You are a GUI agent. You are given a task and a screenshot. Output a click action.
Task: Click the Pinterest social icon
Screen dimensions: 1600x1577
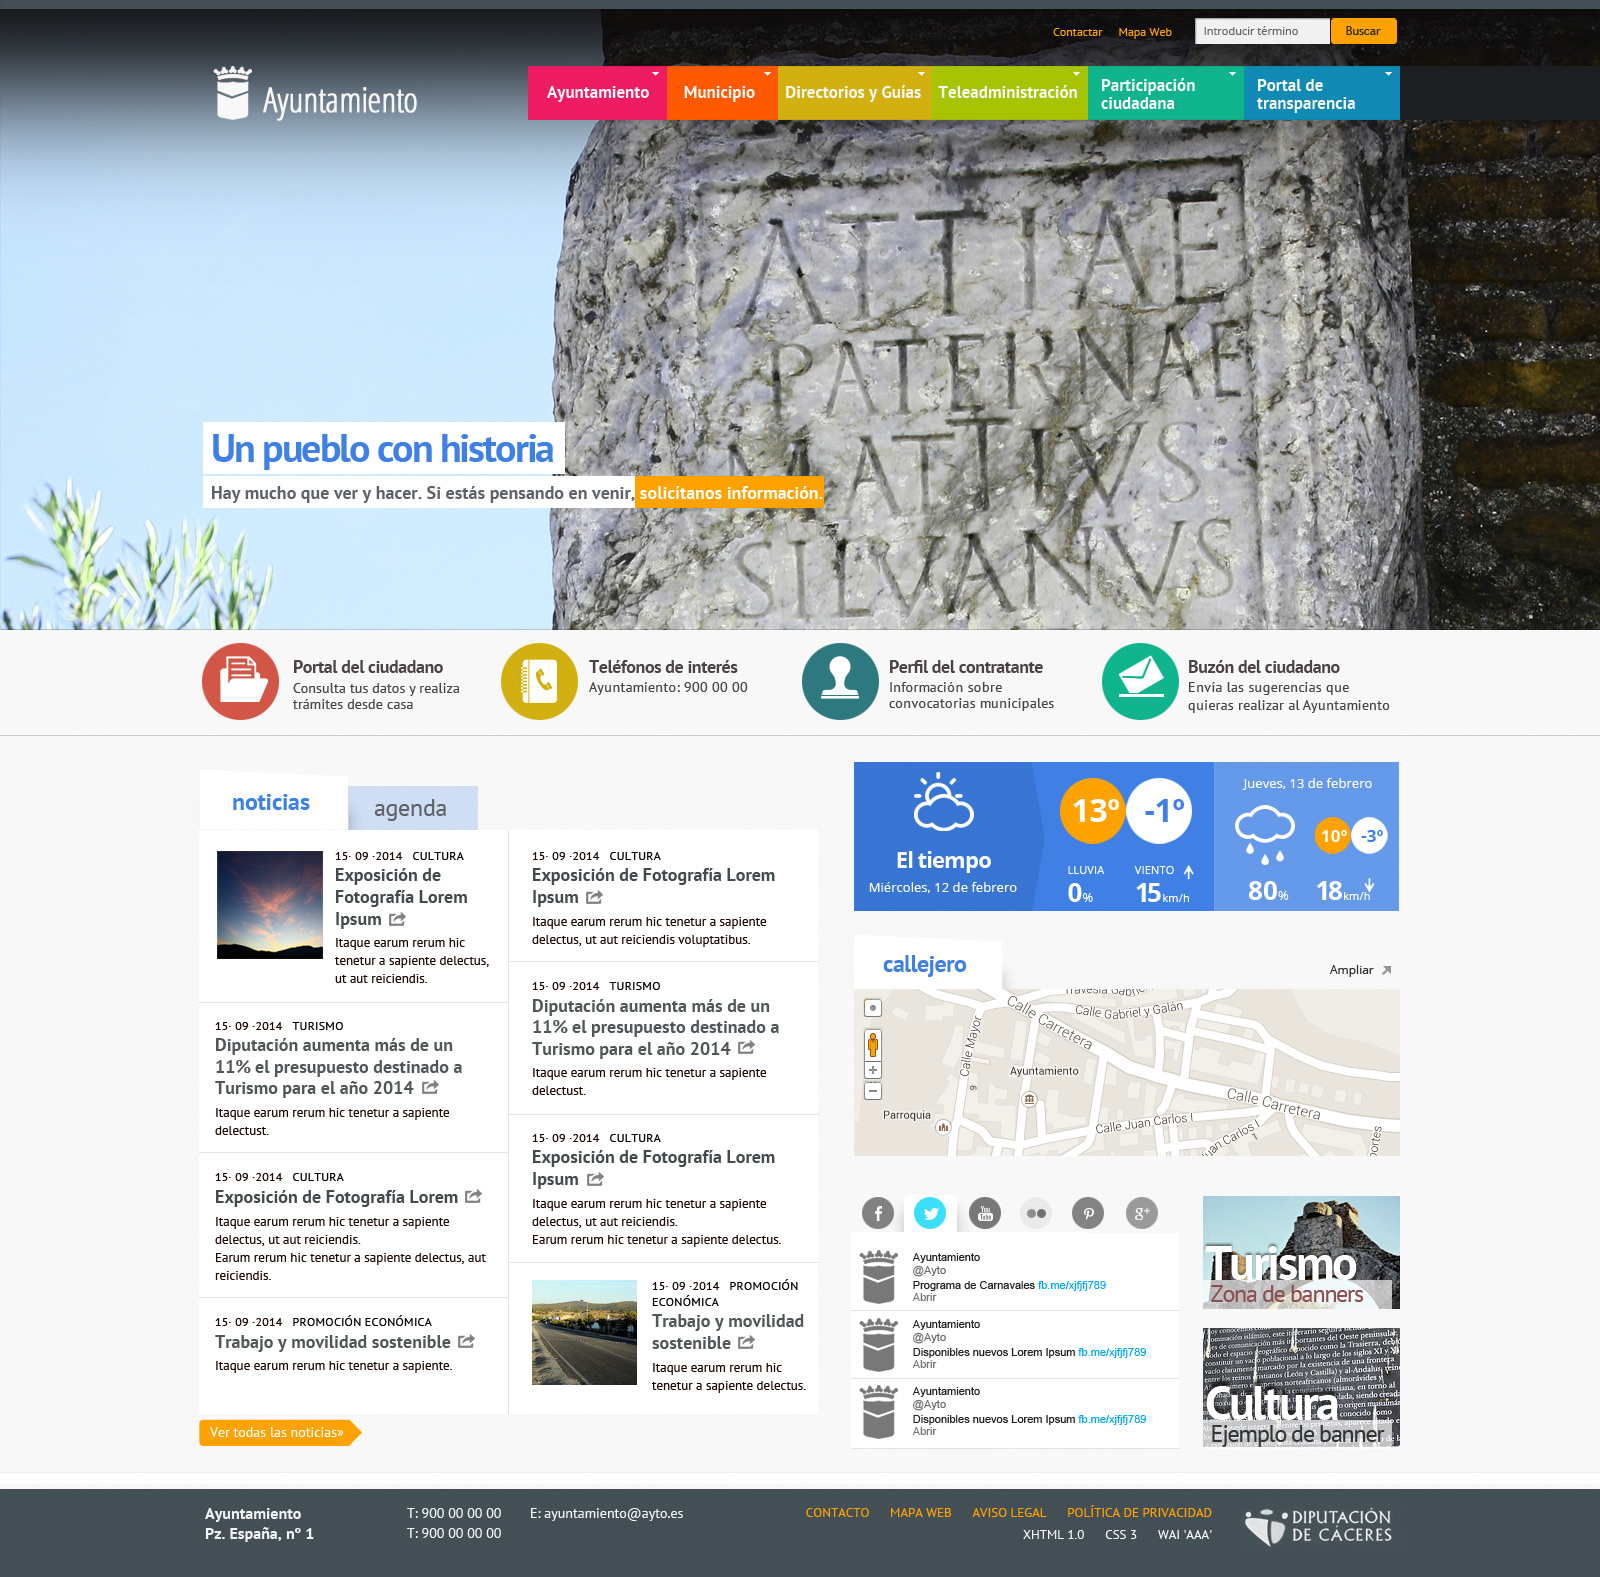pos(1088,1213)
